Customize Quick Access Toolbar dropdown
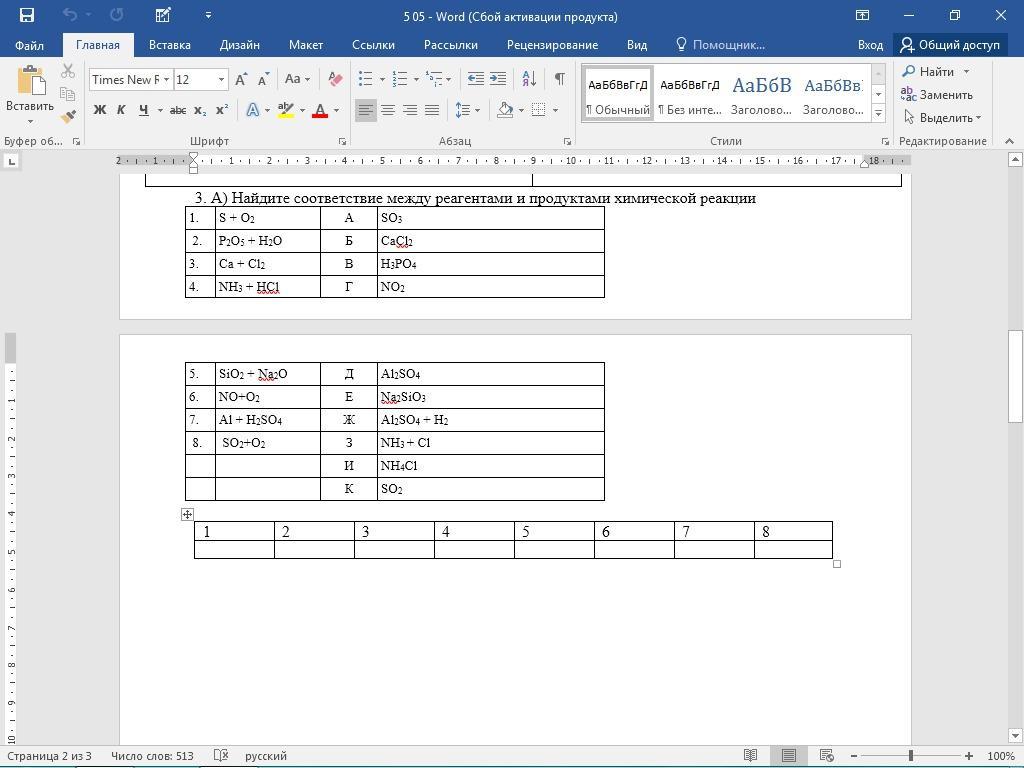The height and width of the screenshot is (768, 1024). [208, 15]
